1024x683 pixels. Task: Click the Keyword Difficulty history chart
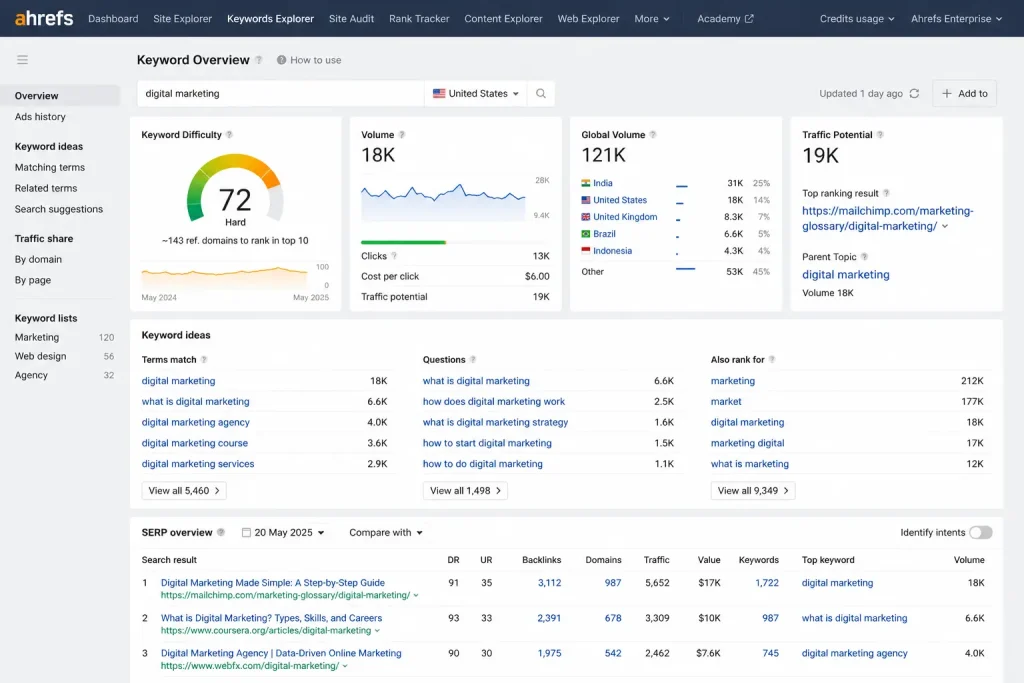pyautogui.click(x=224, y=278)
